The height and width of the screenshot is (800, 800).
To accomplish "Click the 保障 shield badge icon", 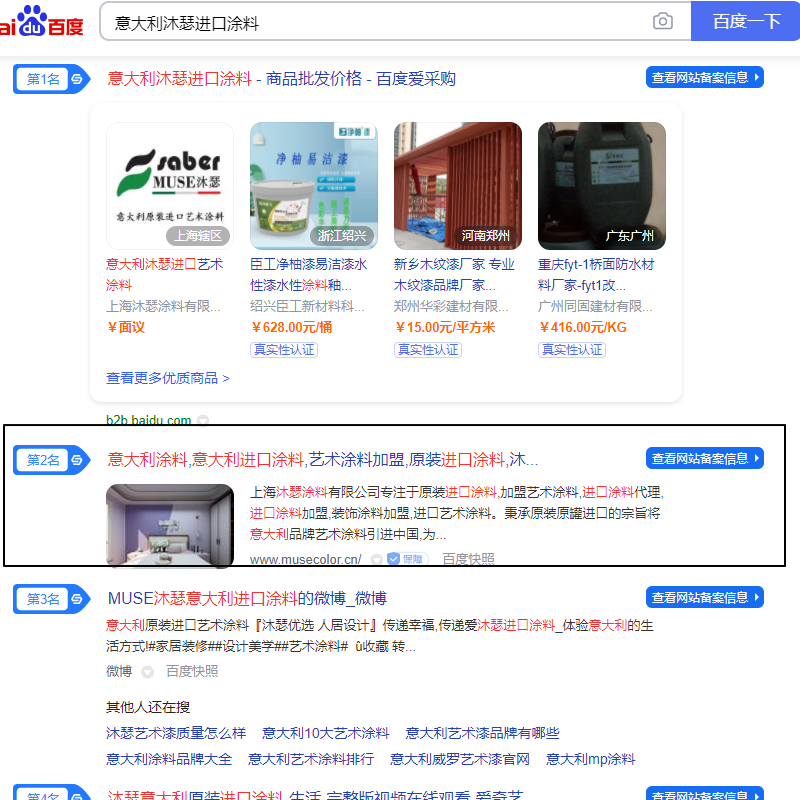I will coord(407,559).
